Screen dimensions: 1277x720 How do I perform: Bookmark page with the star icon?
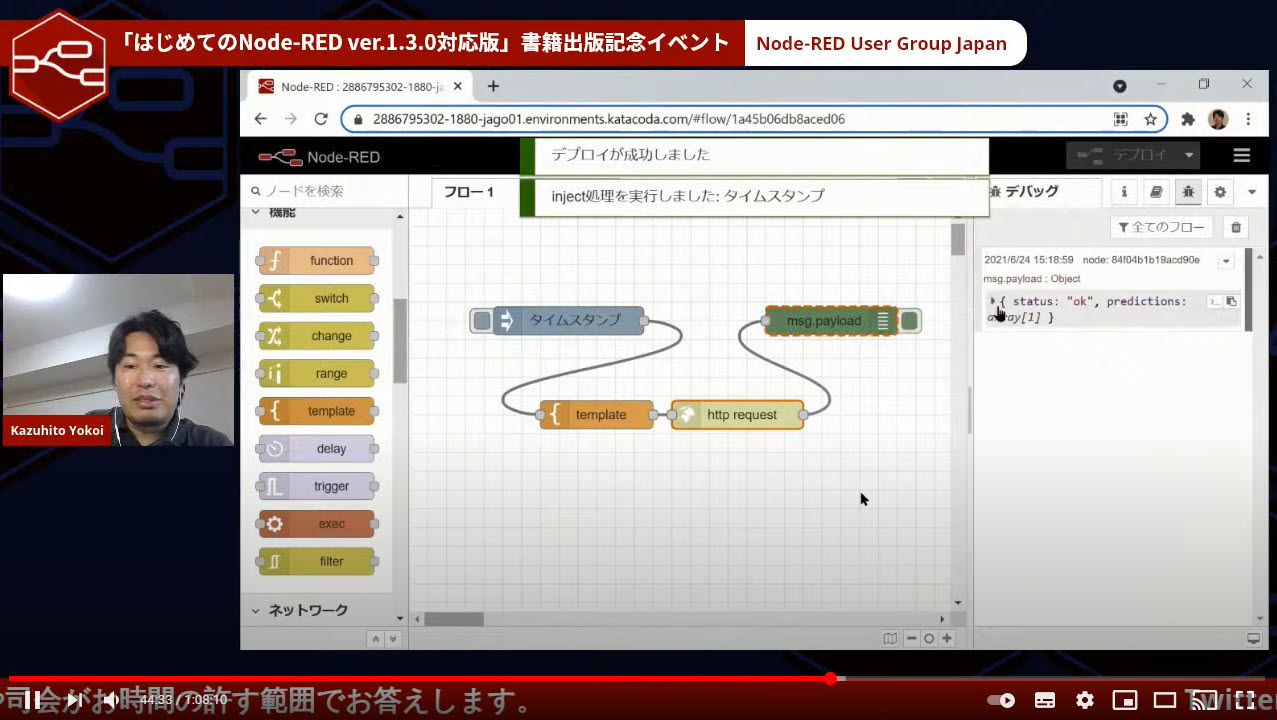click(1150, 119)
